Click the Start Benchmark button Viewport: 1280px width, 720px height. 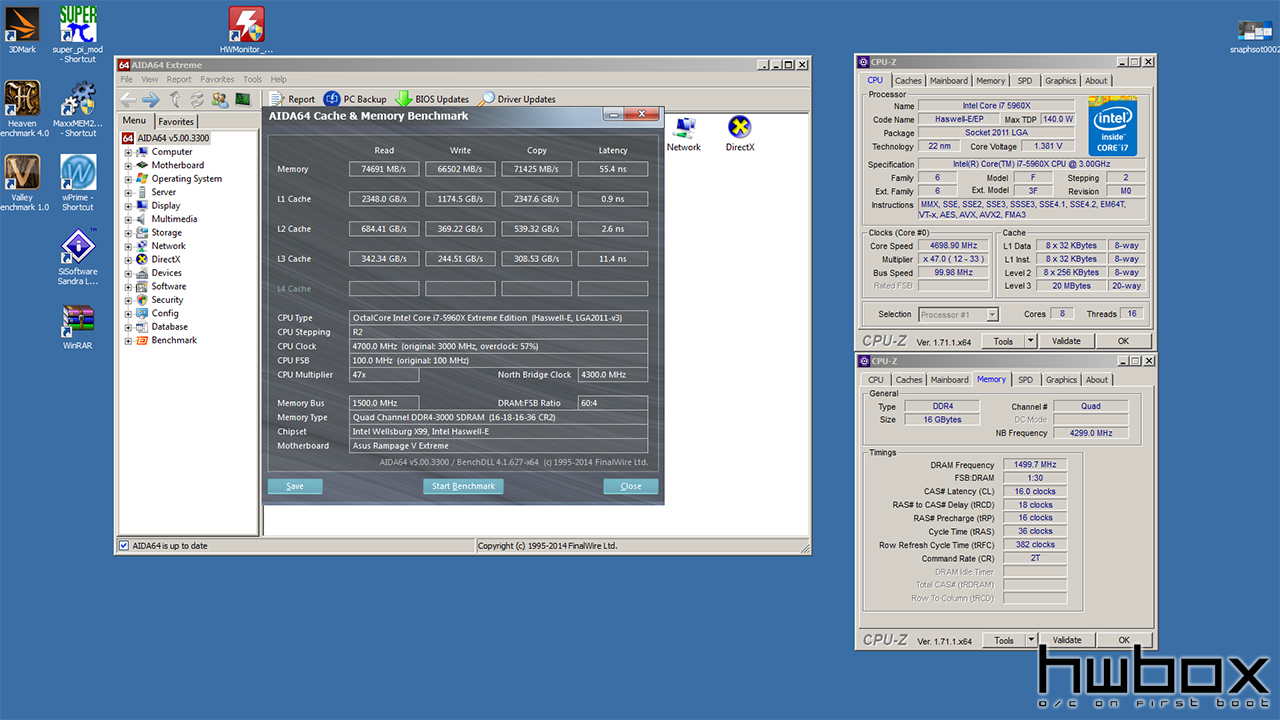coord(463,486)
